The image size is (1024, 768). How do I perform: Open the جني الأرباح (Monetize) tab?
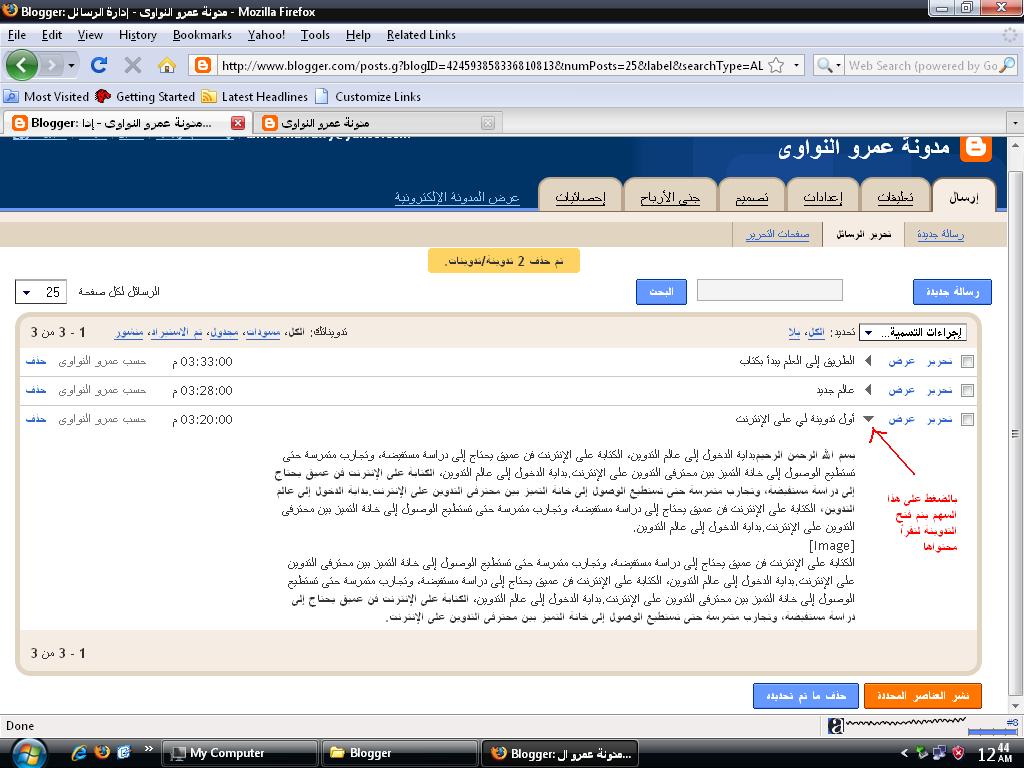click(x=671, y=197)
